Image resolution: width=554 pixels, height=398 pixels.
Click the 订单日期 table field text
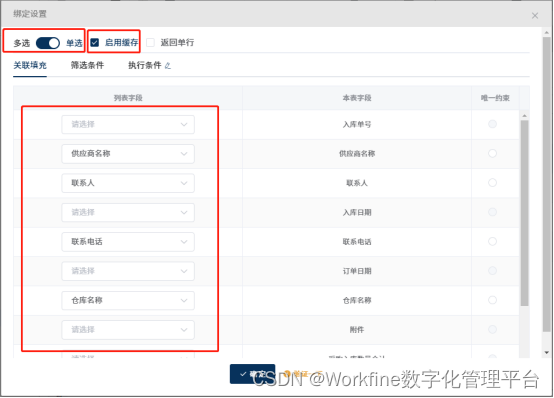click(x=357, y=271)
